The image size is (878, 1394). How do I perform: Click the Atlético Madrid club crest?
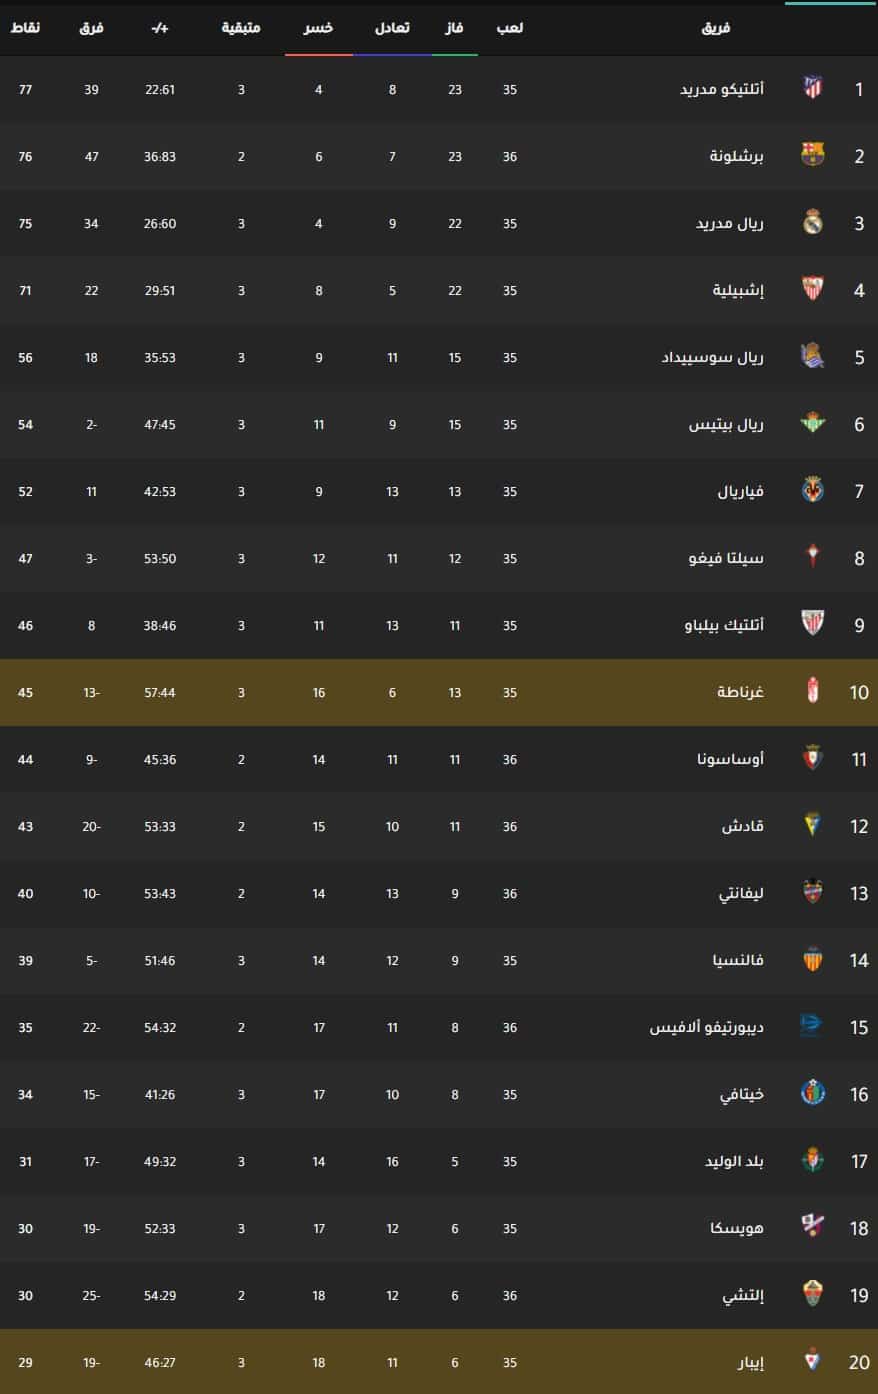point(813,88)
